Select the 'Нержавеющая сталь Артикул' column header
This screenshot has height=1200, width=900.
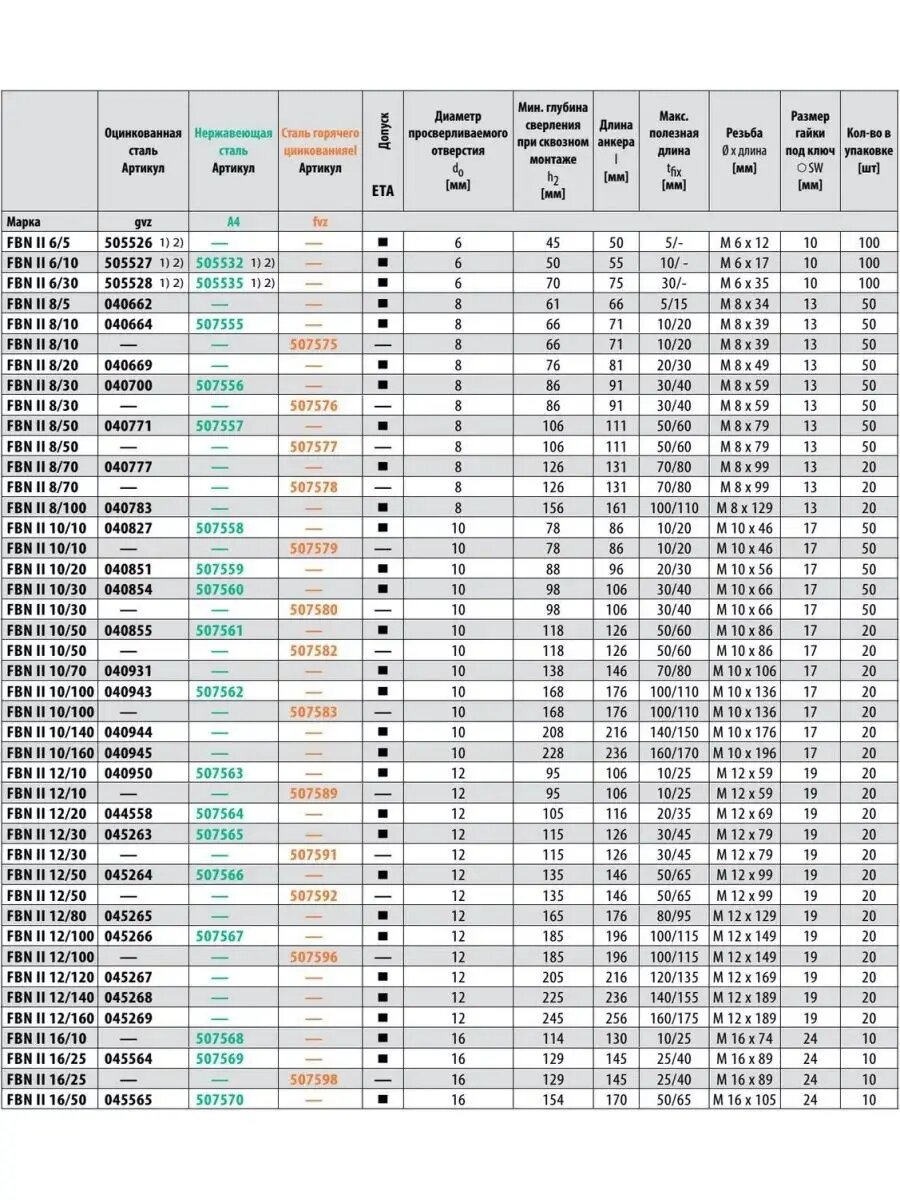(x=233, y=150)
